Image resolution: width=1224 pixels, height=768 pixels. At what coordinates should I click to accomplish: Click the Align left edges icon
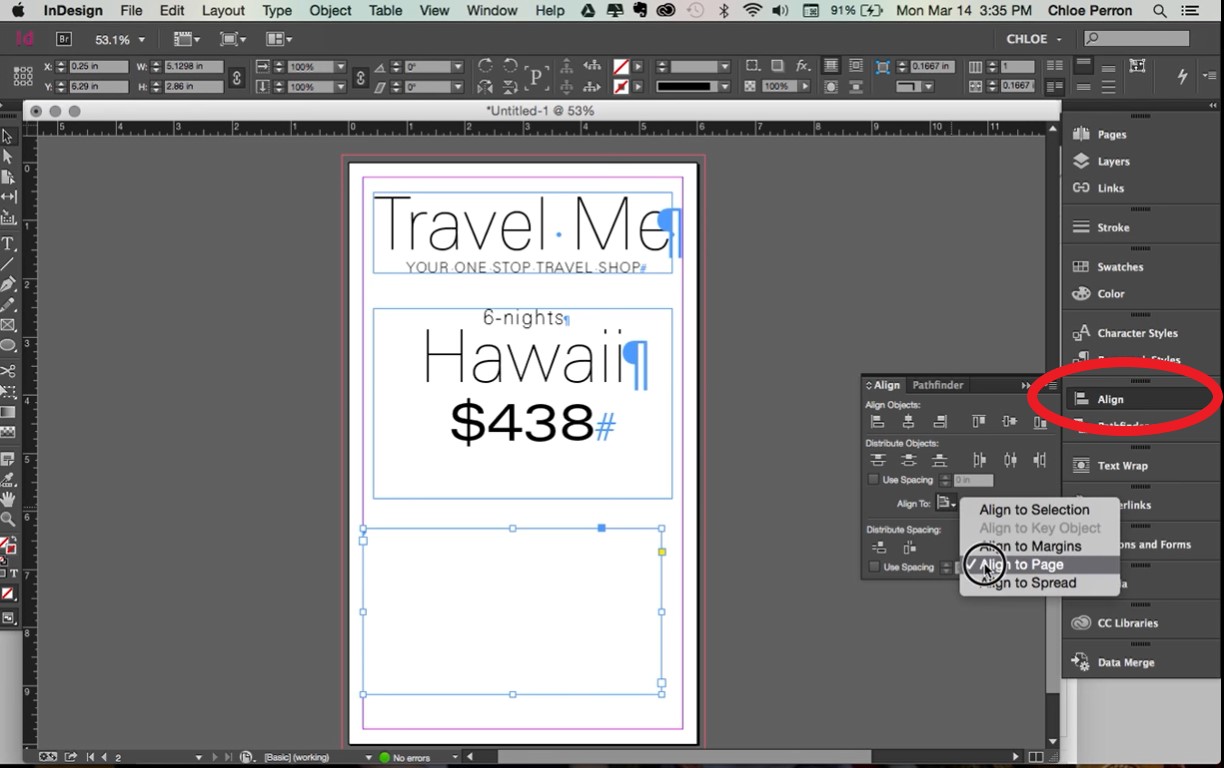[878, 420]
